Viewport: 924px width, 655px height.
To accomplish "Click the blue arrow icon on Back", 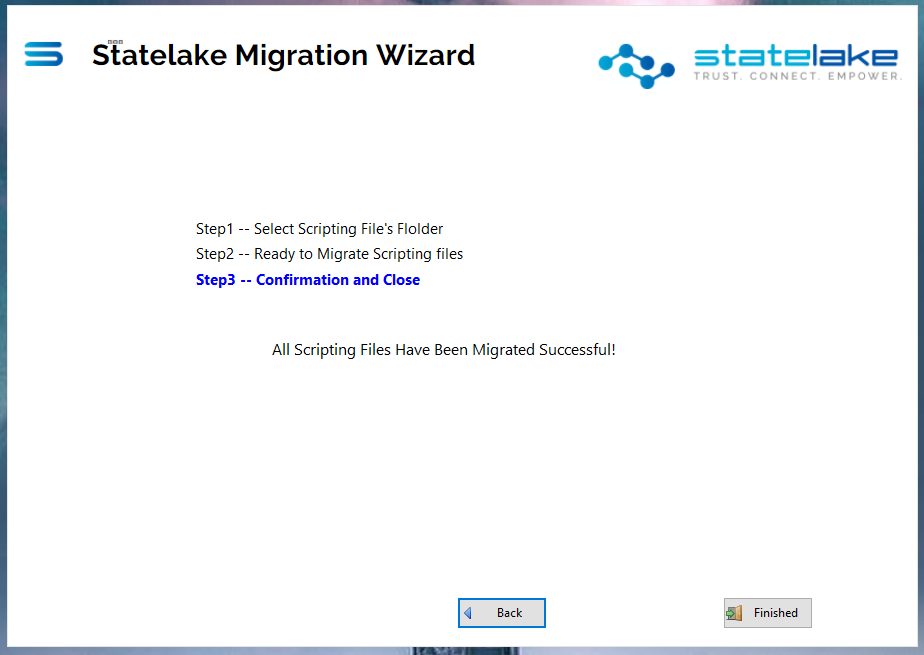I will point(468,613).
